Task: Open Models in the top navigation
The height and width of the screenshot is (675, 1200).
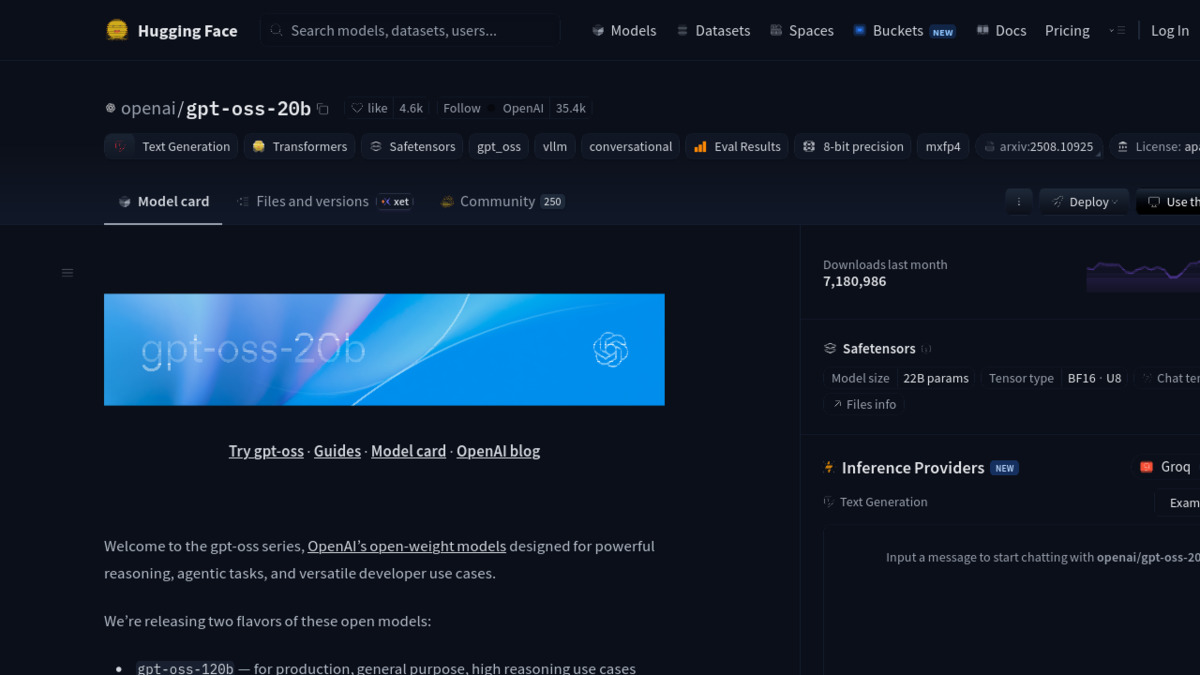Action: click(624, 31)
